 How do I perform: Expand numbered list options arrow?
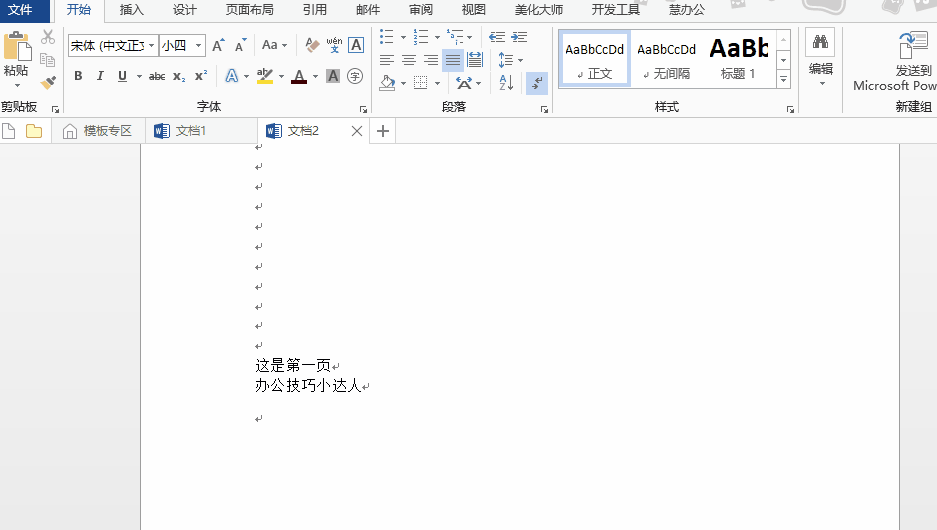pyautogui.click(x=437, y=38)
